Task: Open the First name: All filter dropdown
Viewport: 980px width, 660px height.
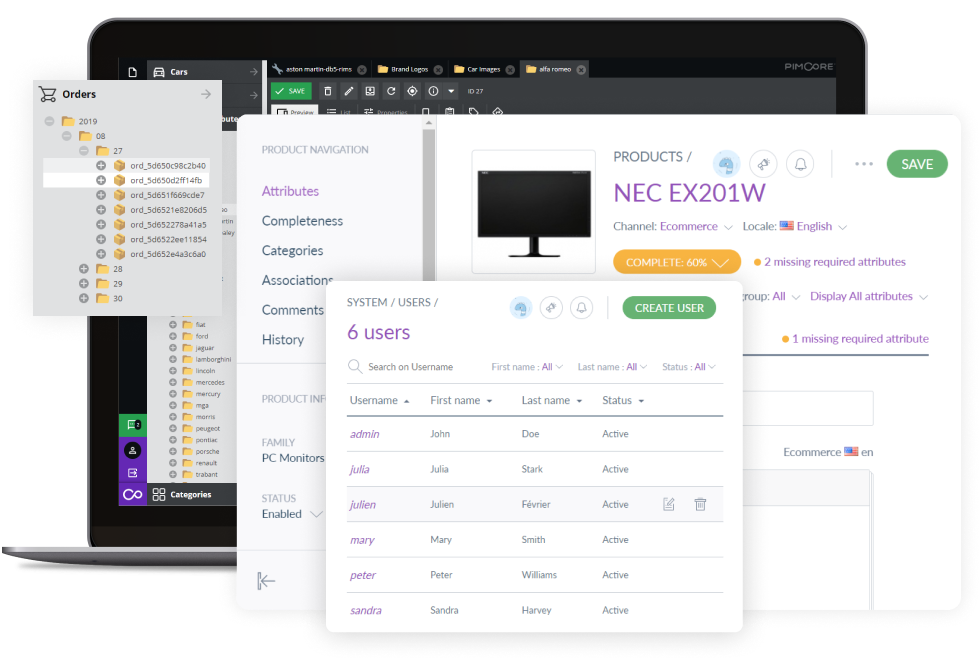Action: [x=527, y=367]
